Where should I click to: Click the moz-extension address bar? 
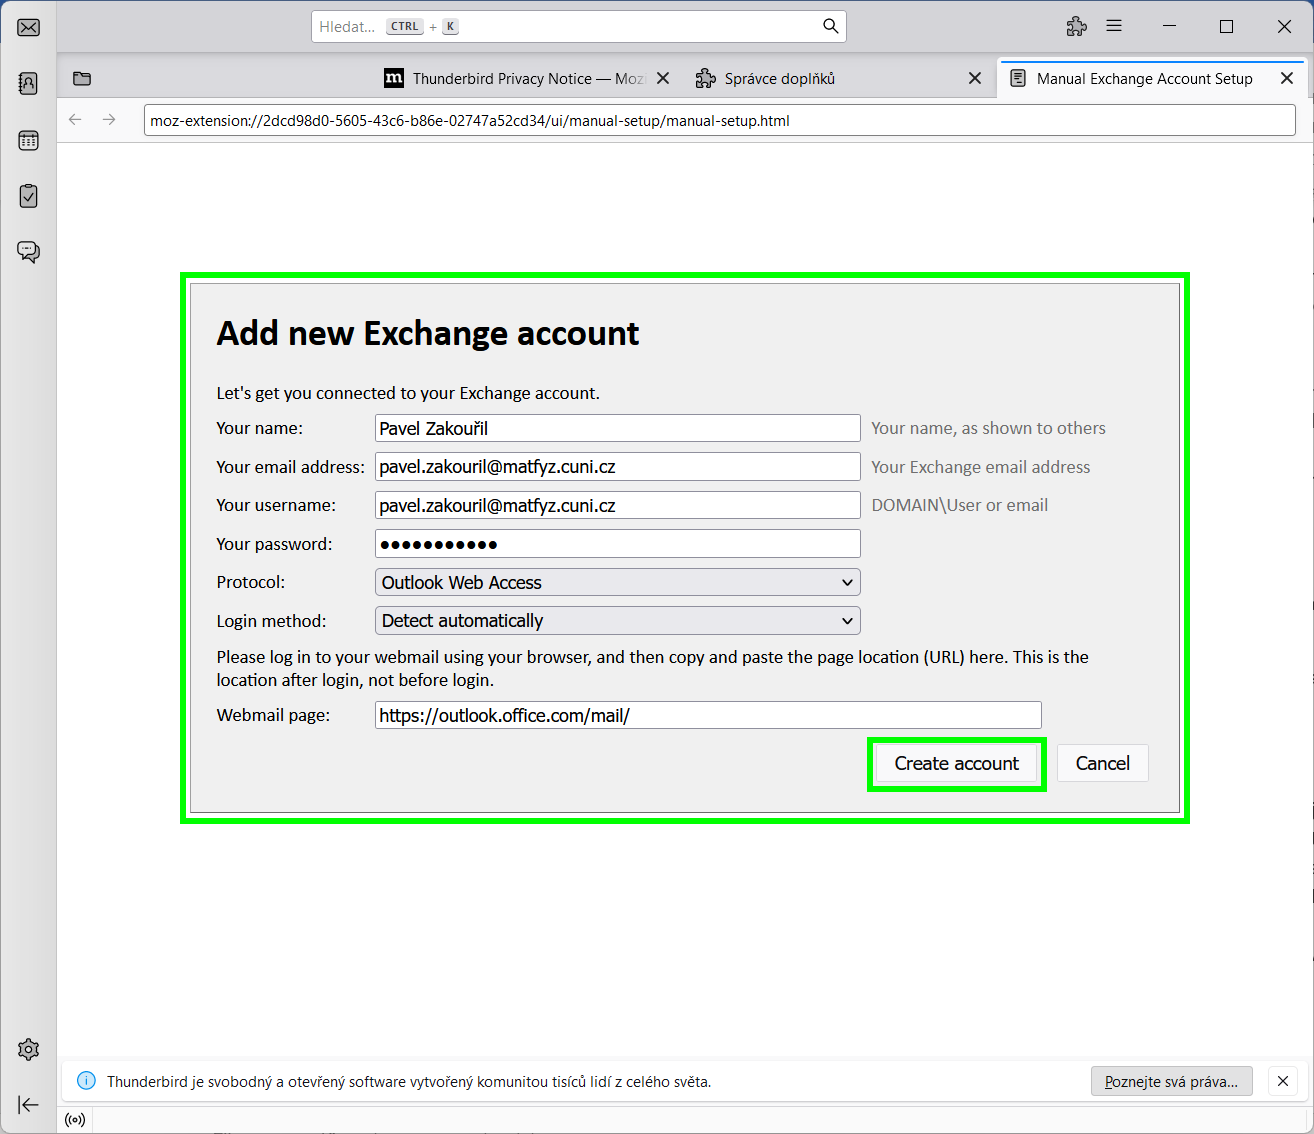coord(720,121)
